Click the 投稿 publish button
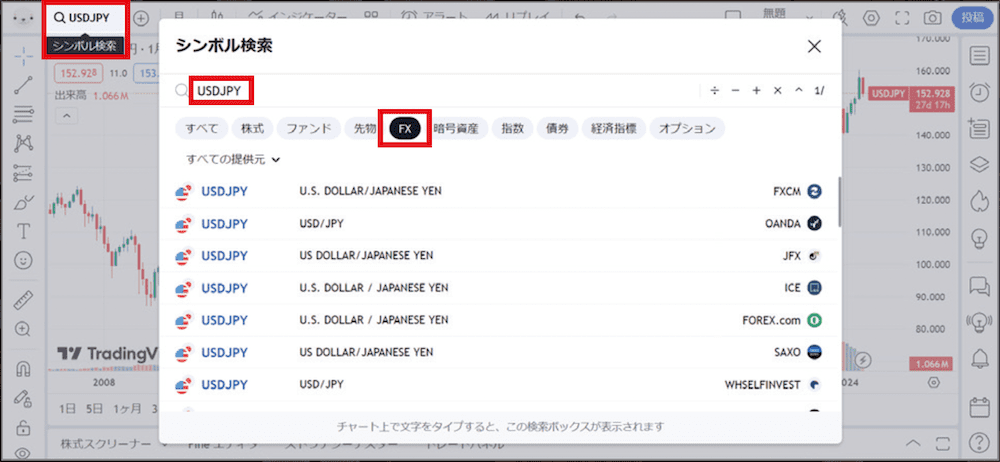Viewport: 1000px width, 462px height. point(973,18)
